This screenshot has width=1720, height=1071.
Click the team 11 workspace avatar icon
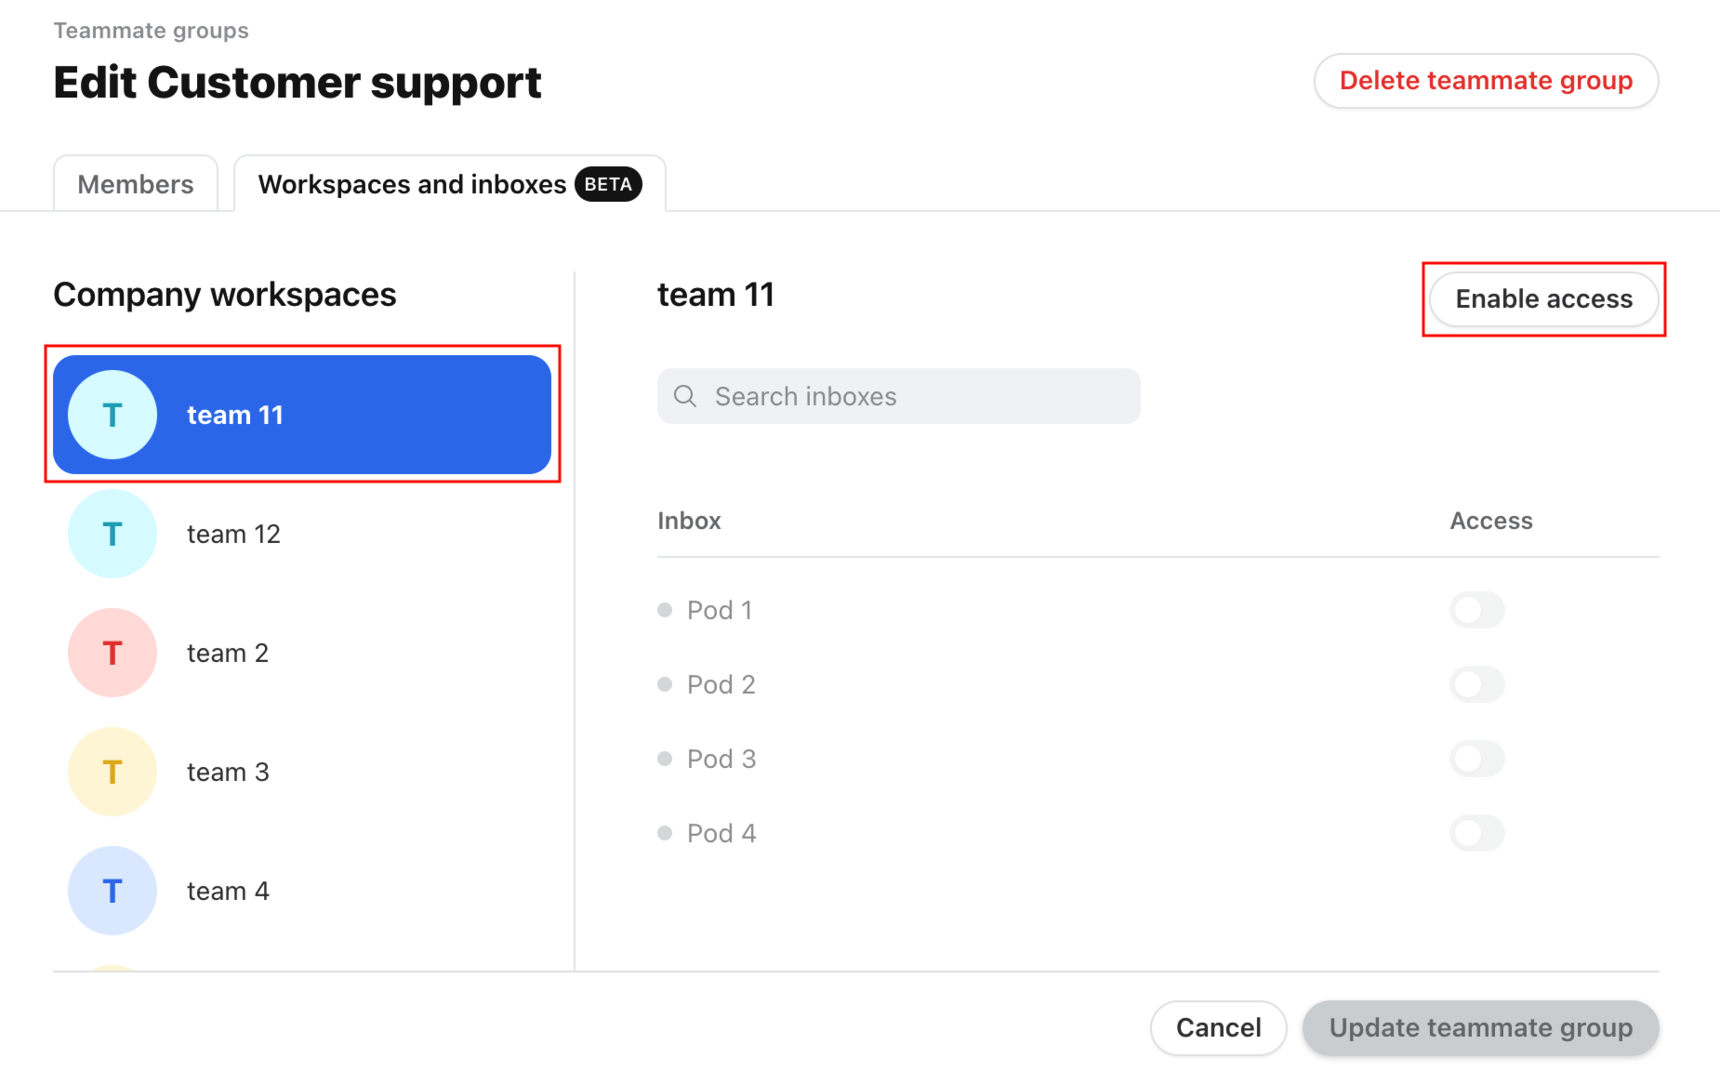click(x=112, y=414)
